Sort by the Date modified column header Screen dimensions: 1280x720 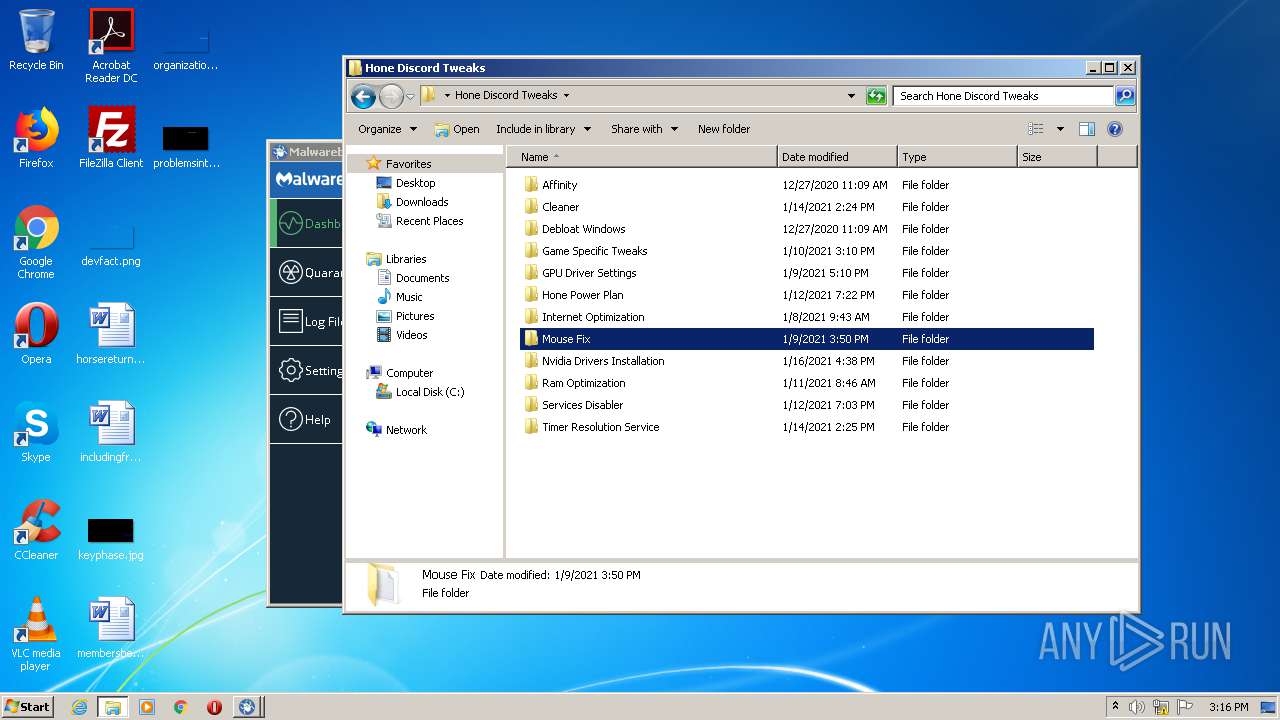pyautogui.click(x=837, y=157)
